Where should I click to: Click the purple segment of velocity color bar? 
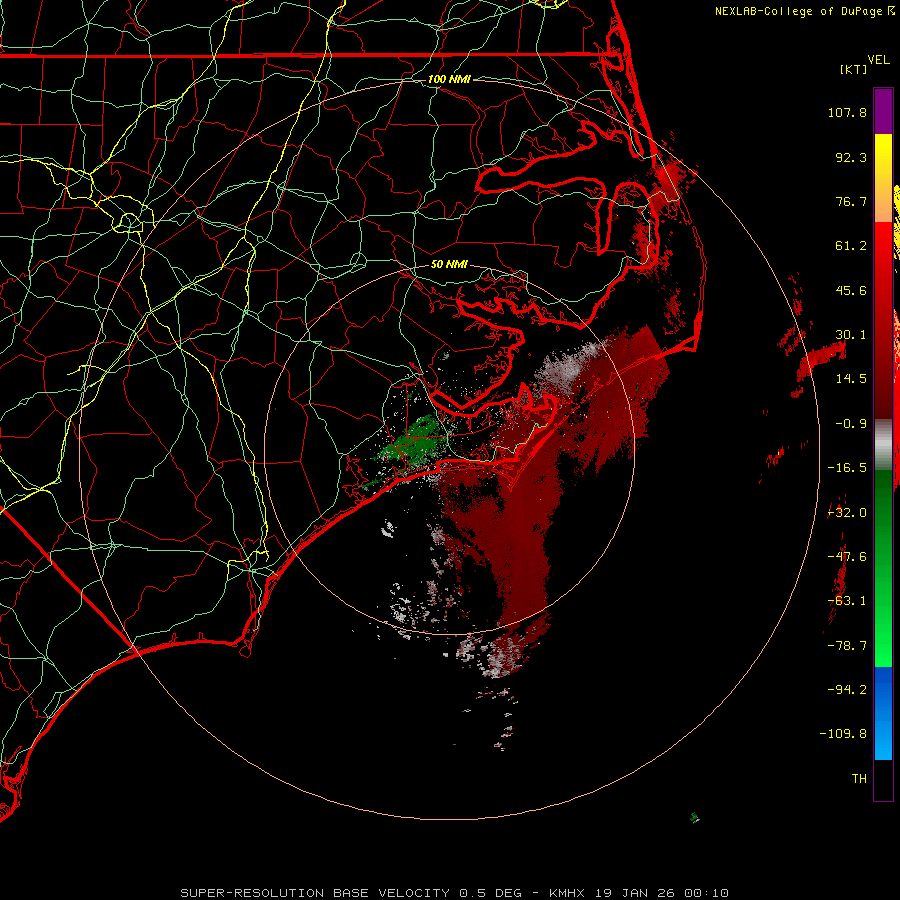coord(883,111)
